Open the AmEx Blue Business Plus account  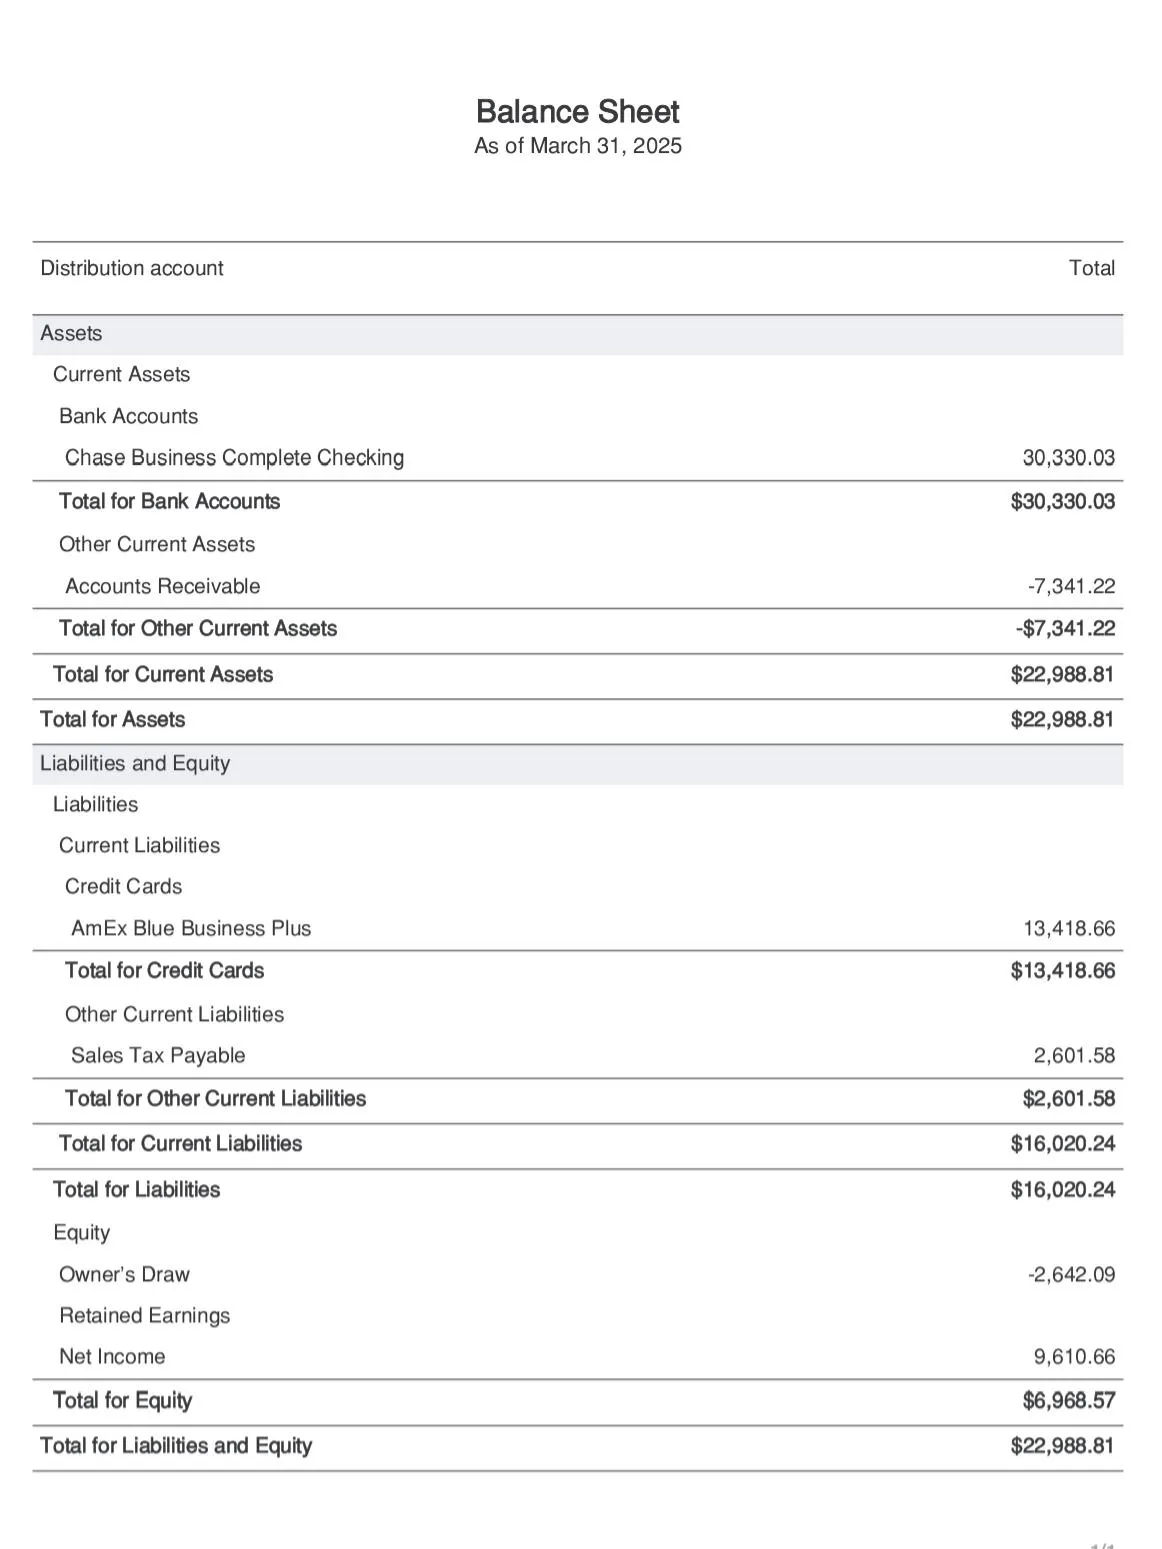(x=191, y=928)
